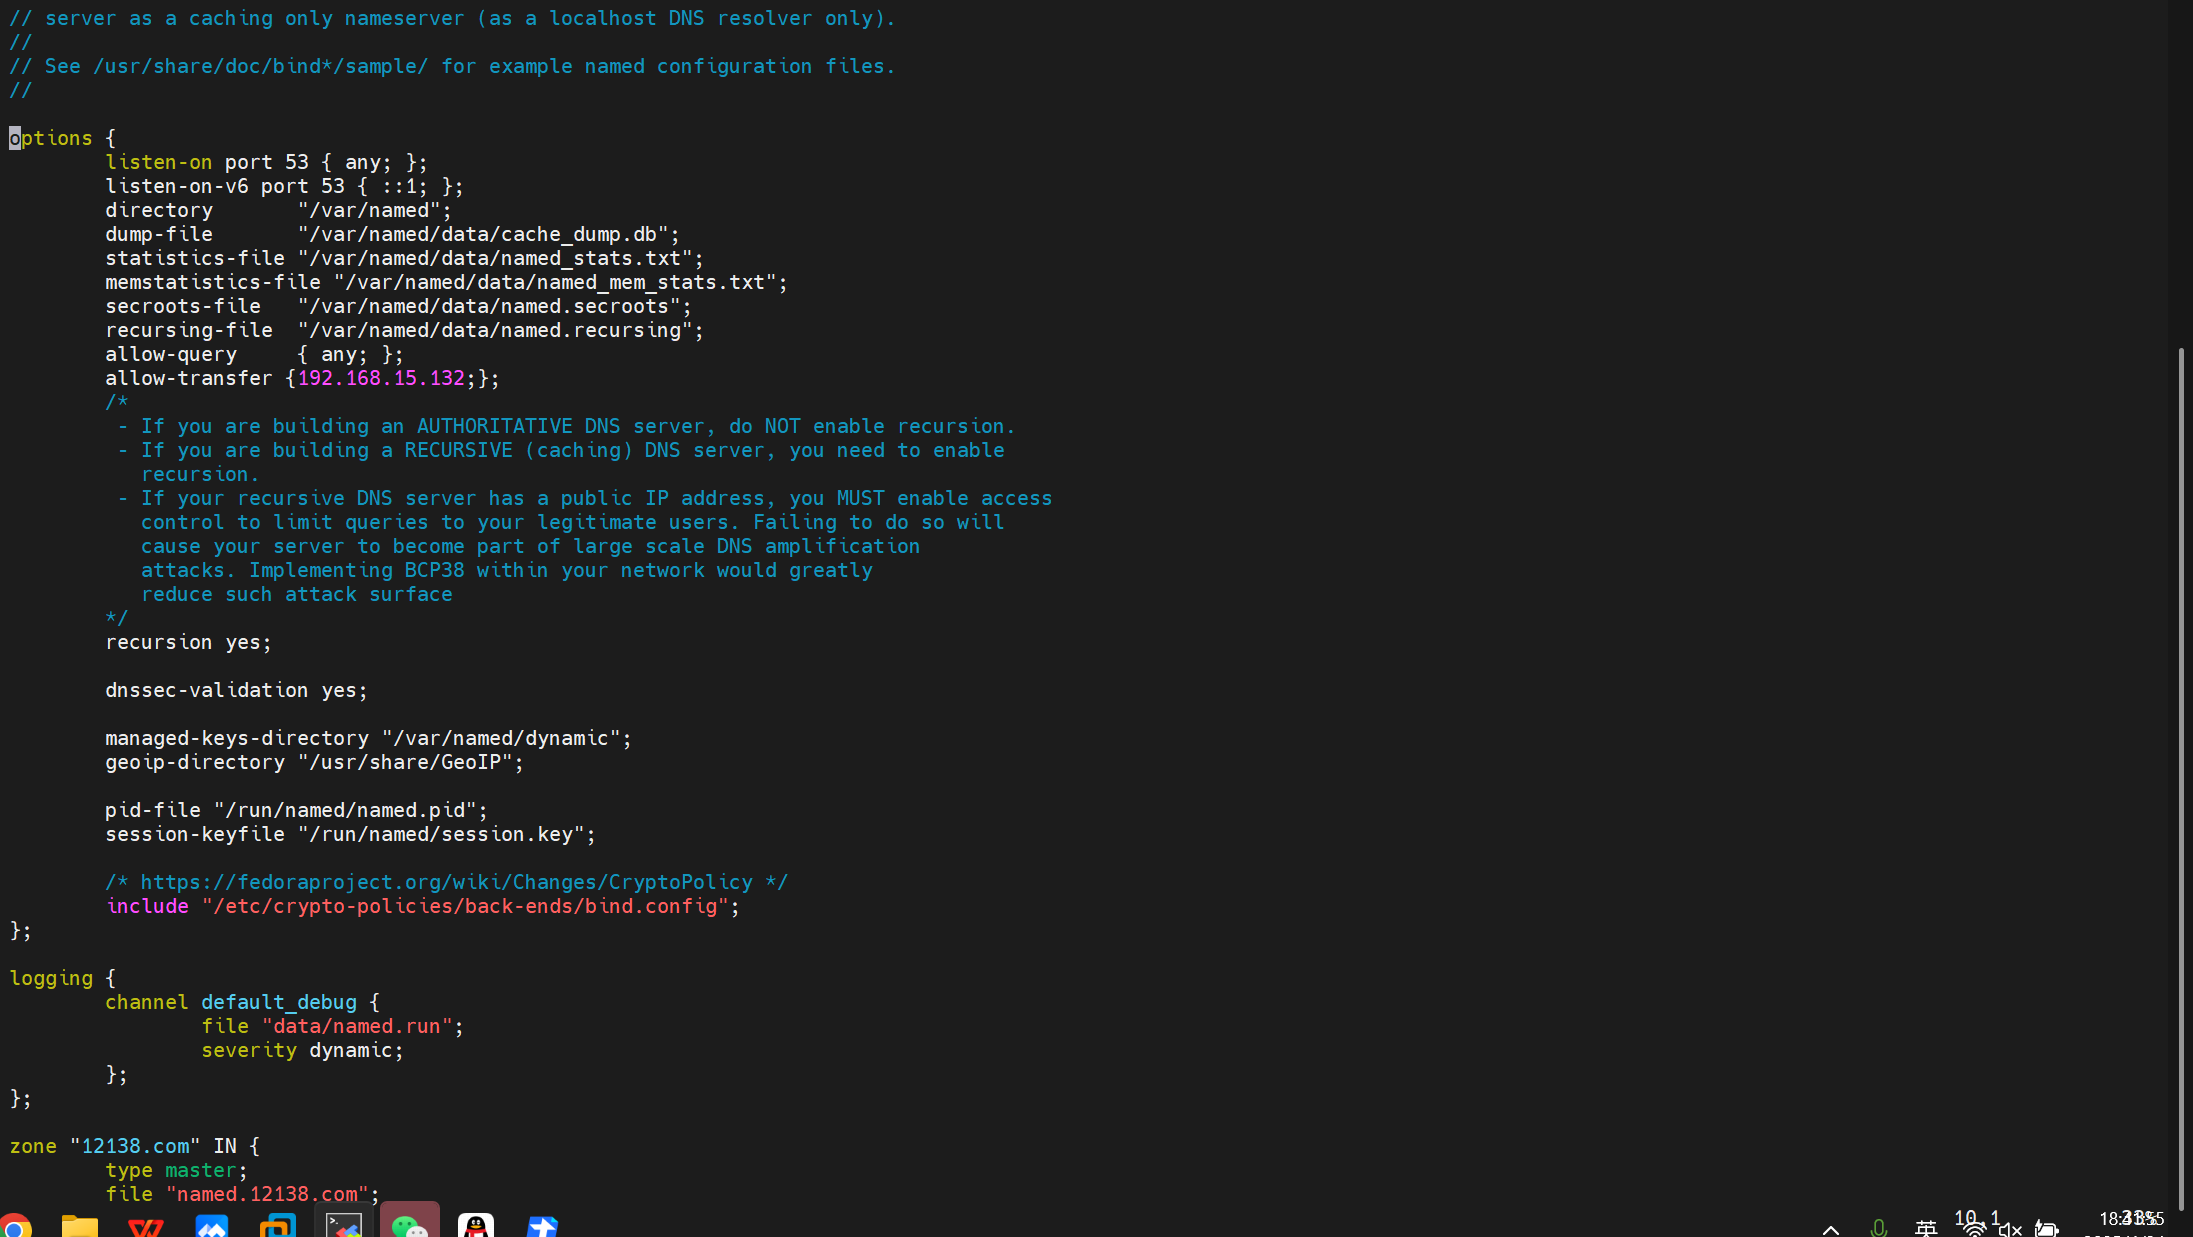Click on the 'recursion yes;' line
This screenshot has height=1237, width=2193.
click(188, 642)
